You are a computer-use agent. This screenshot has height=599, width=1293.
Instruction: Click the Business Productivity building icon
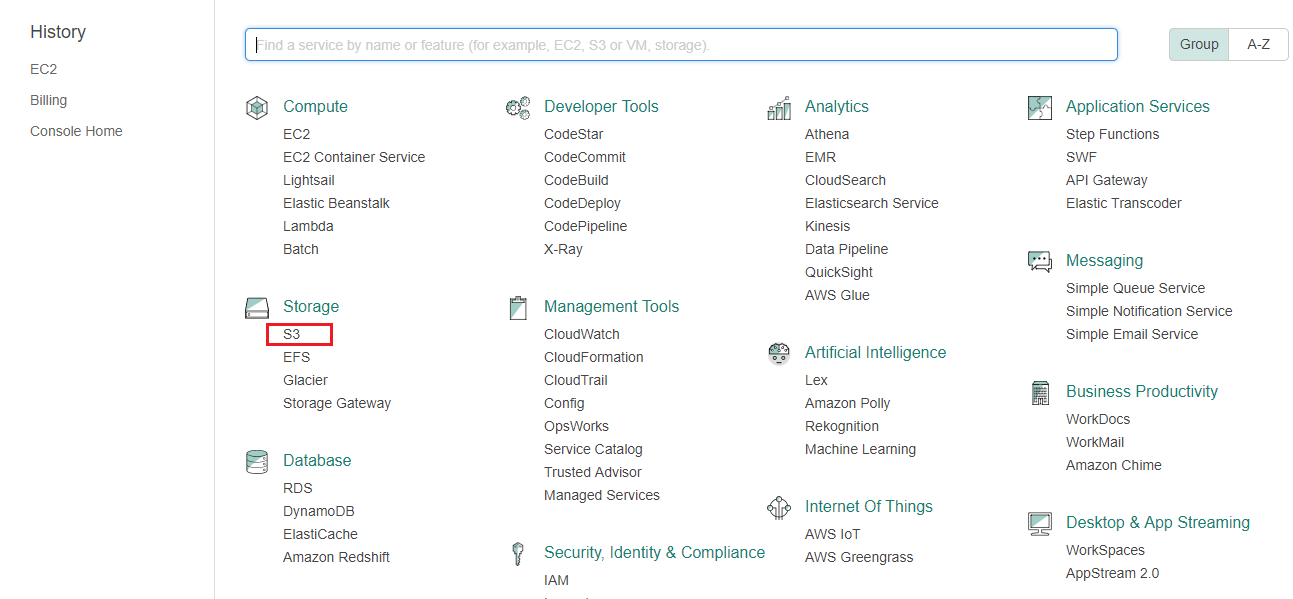pos(1040,393)
